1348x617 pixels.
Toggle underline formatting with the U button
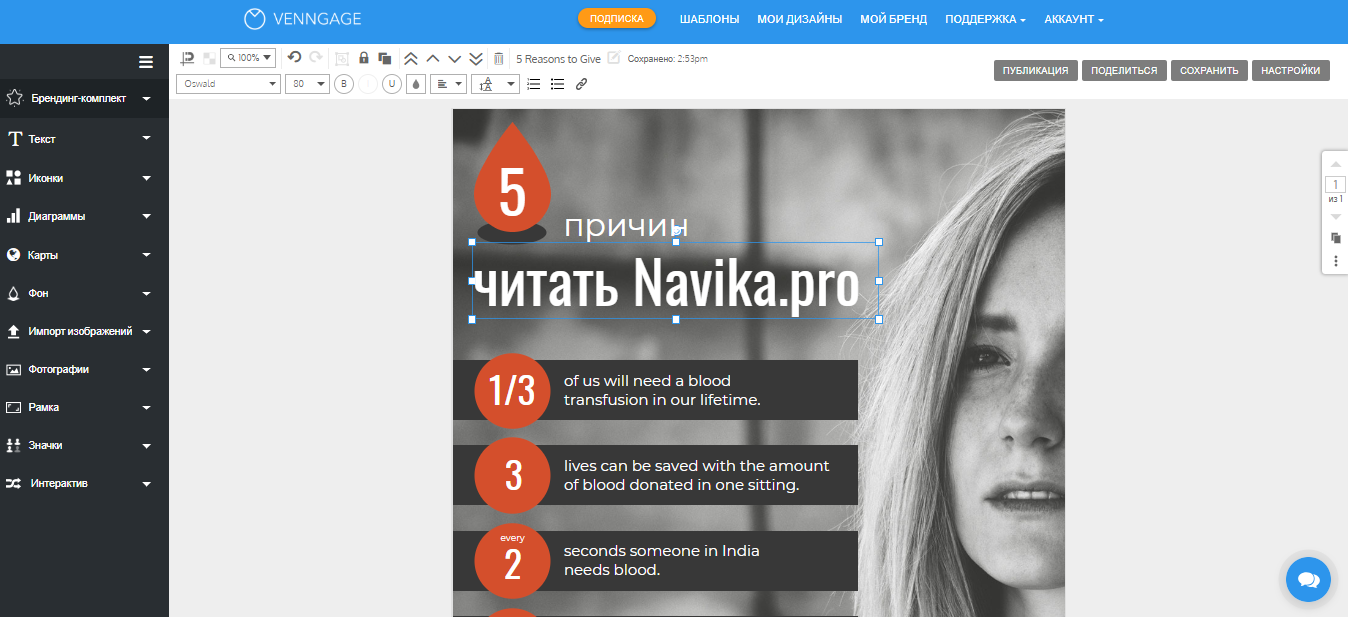click(392, 84)
